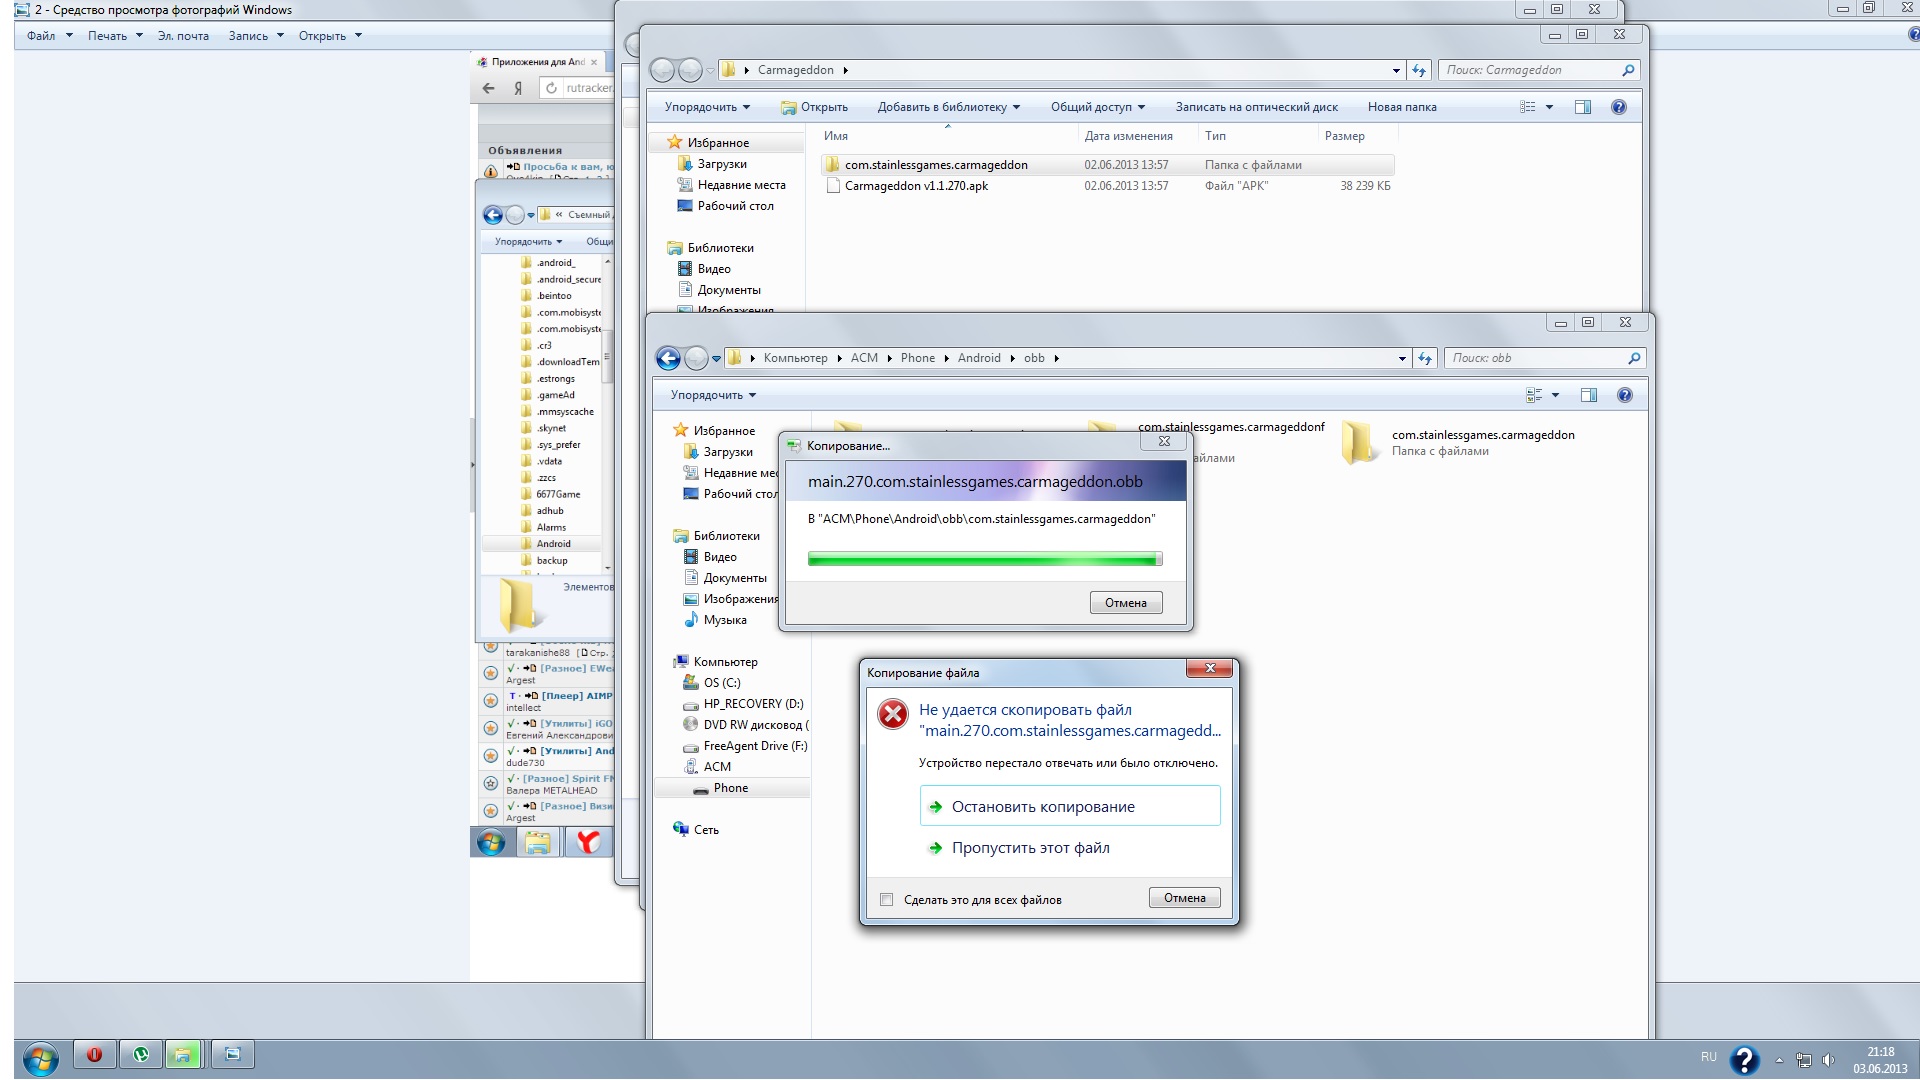This screenshot has width=1920, height=1080.
Task: Click 'Остановить копирование' option
Action: click(x=1043, y=806)
